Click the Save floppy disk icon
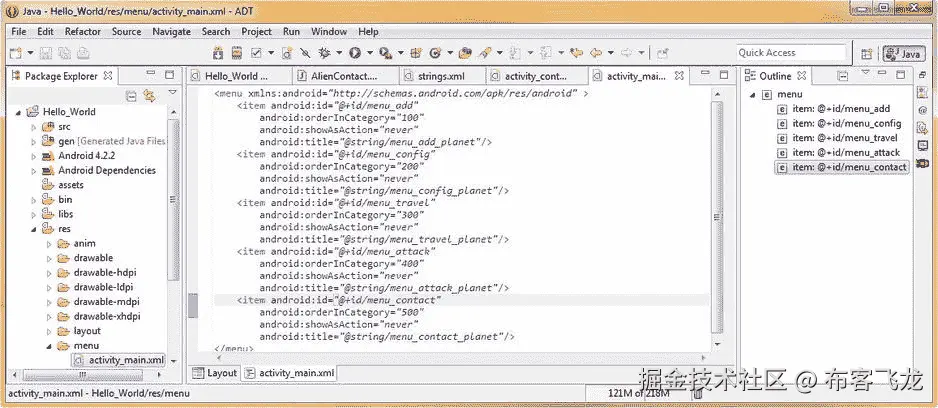 point(45,53)
